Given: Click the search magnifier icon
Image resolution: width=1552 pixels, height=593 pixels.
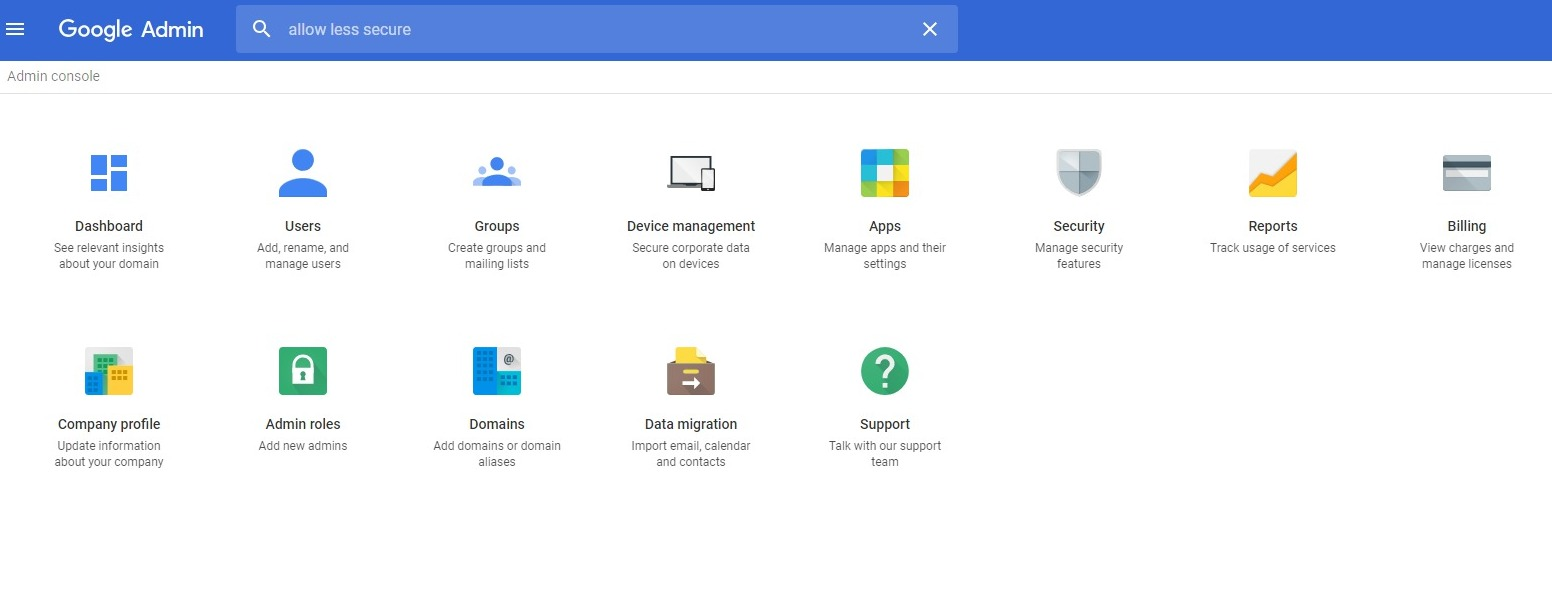Looking at the screenshot, I should point(262,29).
